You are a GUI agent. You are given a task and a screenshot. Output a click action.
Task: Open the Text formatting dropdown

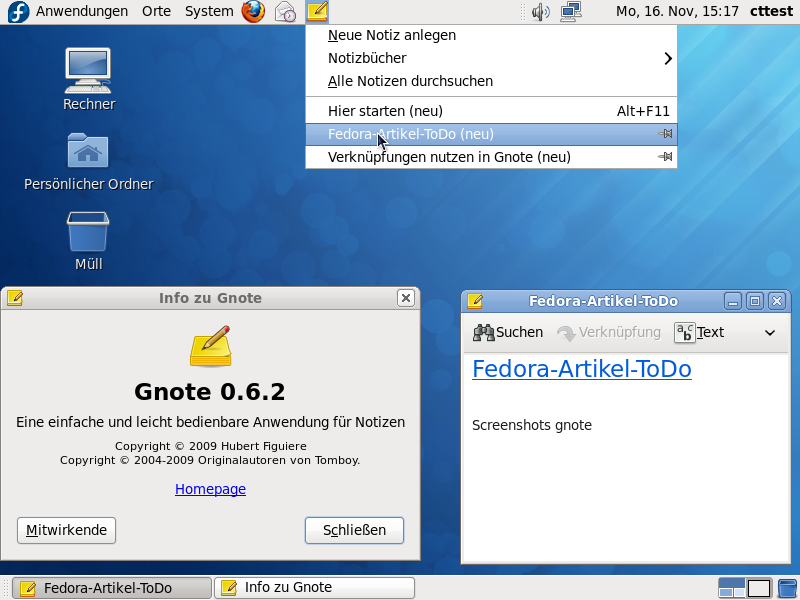(699, 332)
